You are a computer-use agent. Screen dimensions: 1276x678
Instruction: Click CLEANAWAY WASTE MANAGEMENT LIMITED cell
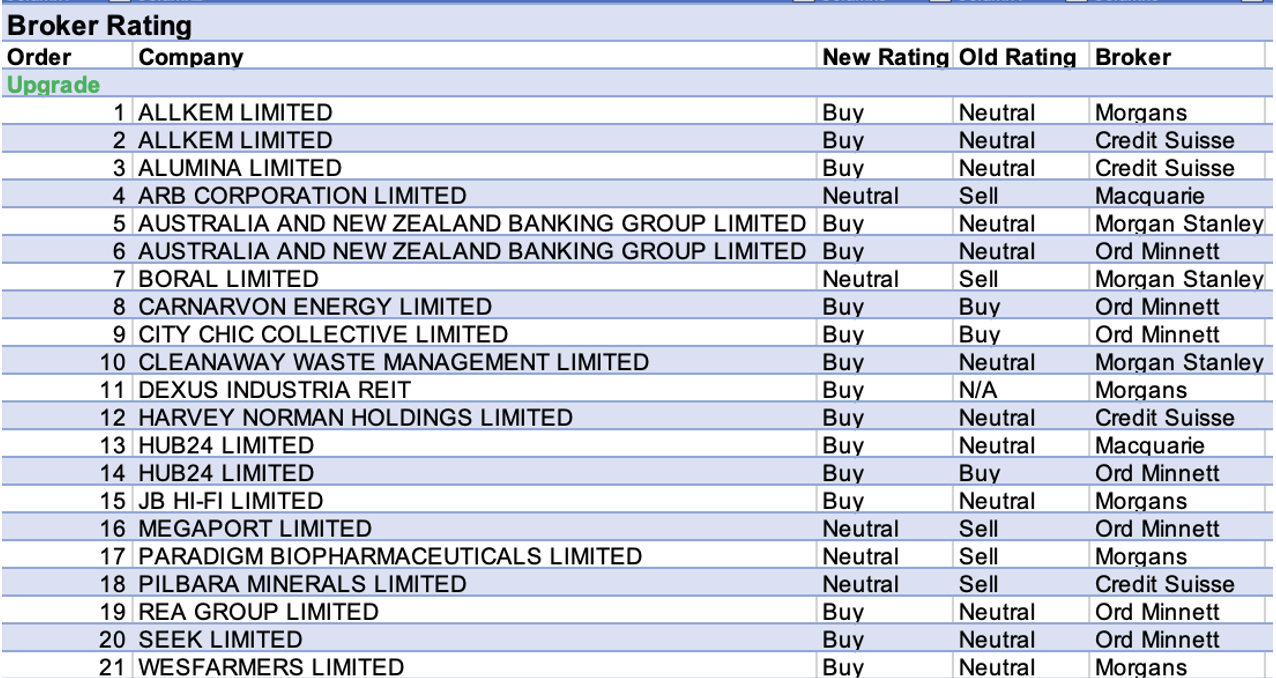click(x=393, y=362)
